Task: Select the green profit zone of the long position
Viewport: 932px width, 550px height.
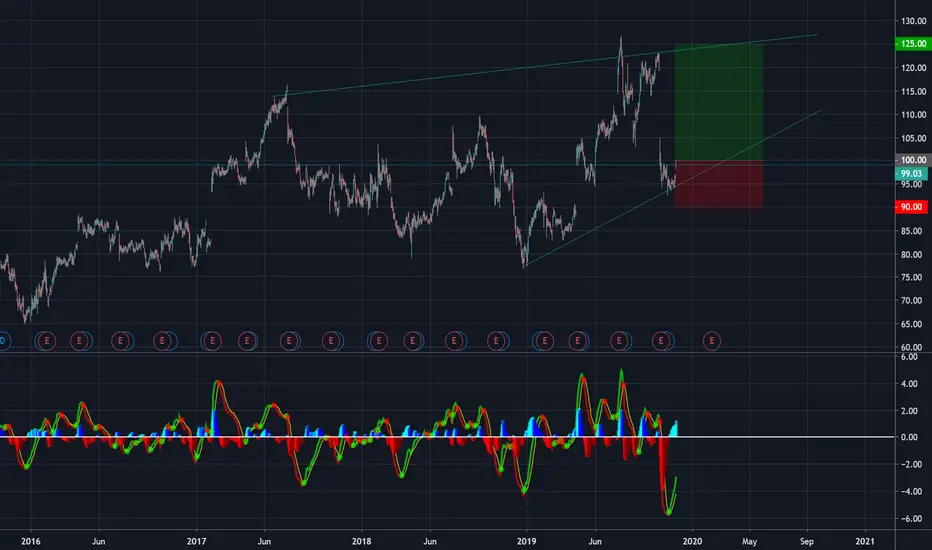Action: click(x=719, y=102)
